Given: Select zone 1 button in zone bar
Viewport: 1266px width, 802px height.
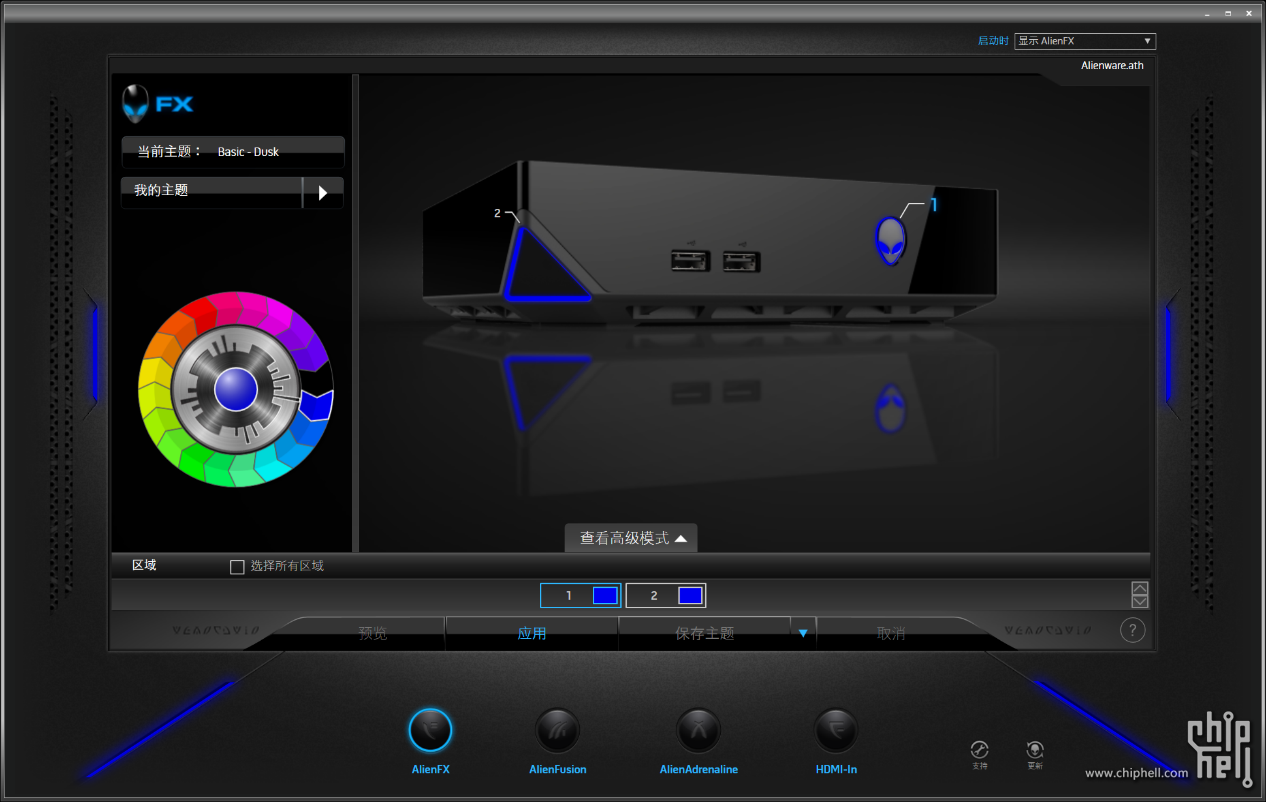Looking at the screenshot, I should click(580, 595).
